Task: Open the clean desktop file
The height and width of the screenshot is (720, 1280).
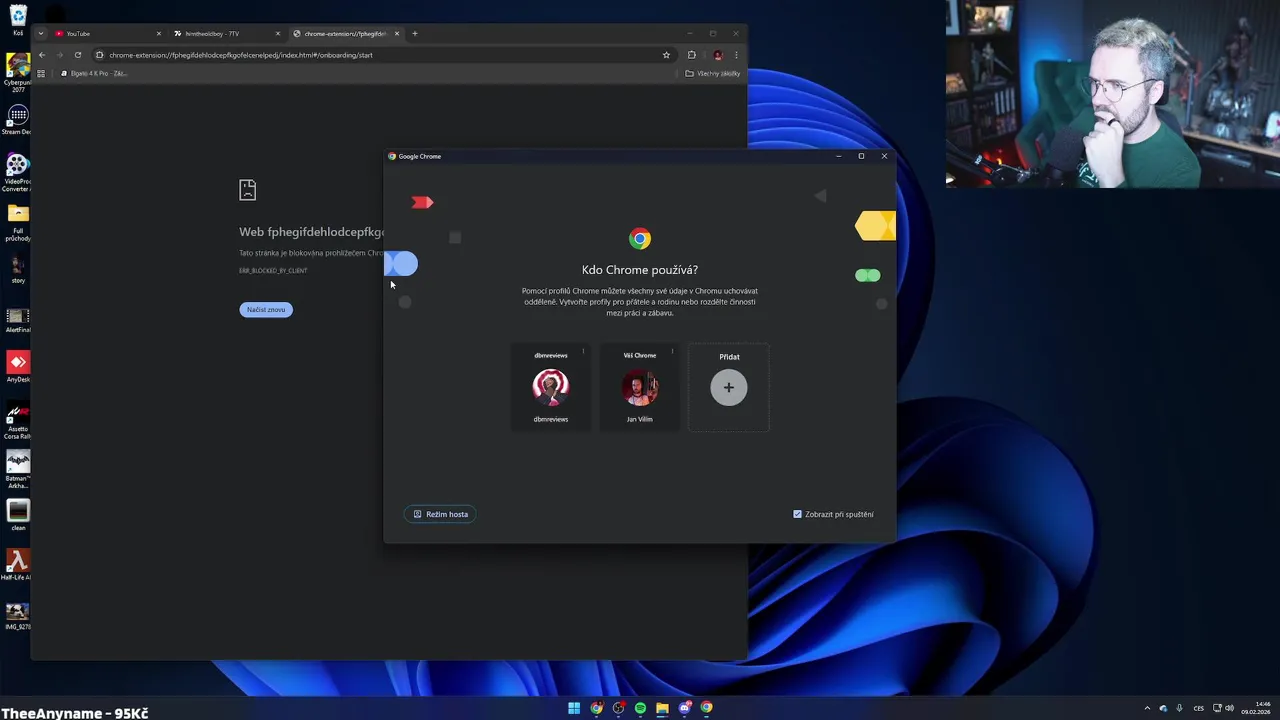Action: point(18,515)
